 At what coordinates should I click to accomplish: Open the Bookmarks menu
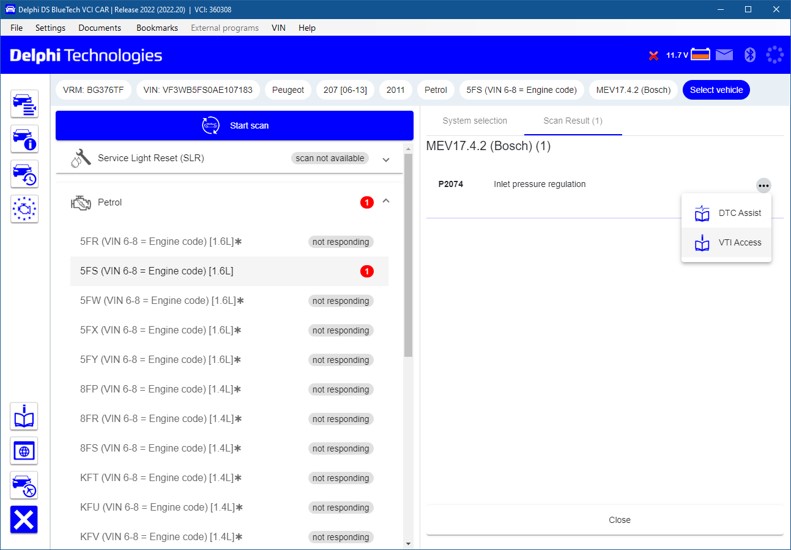(157, 28)
